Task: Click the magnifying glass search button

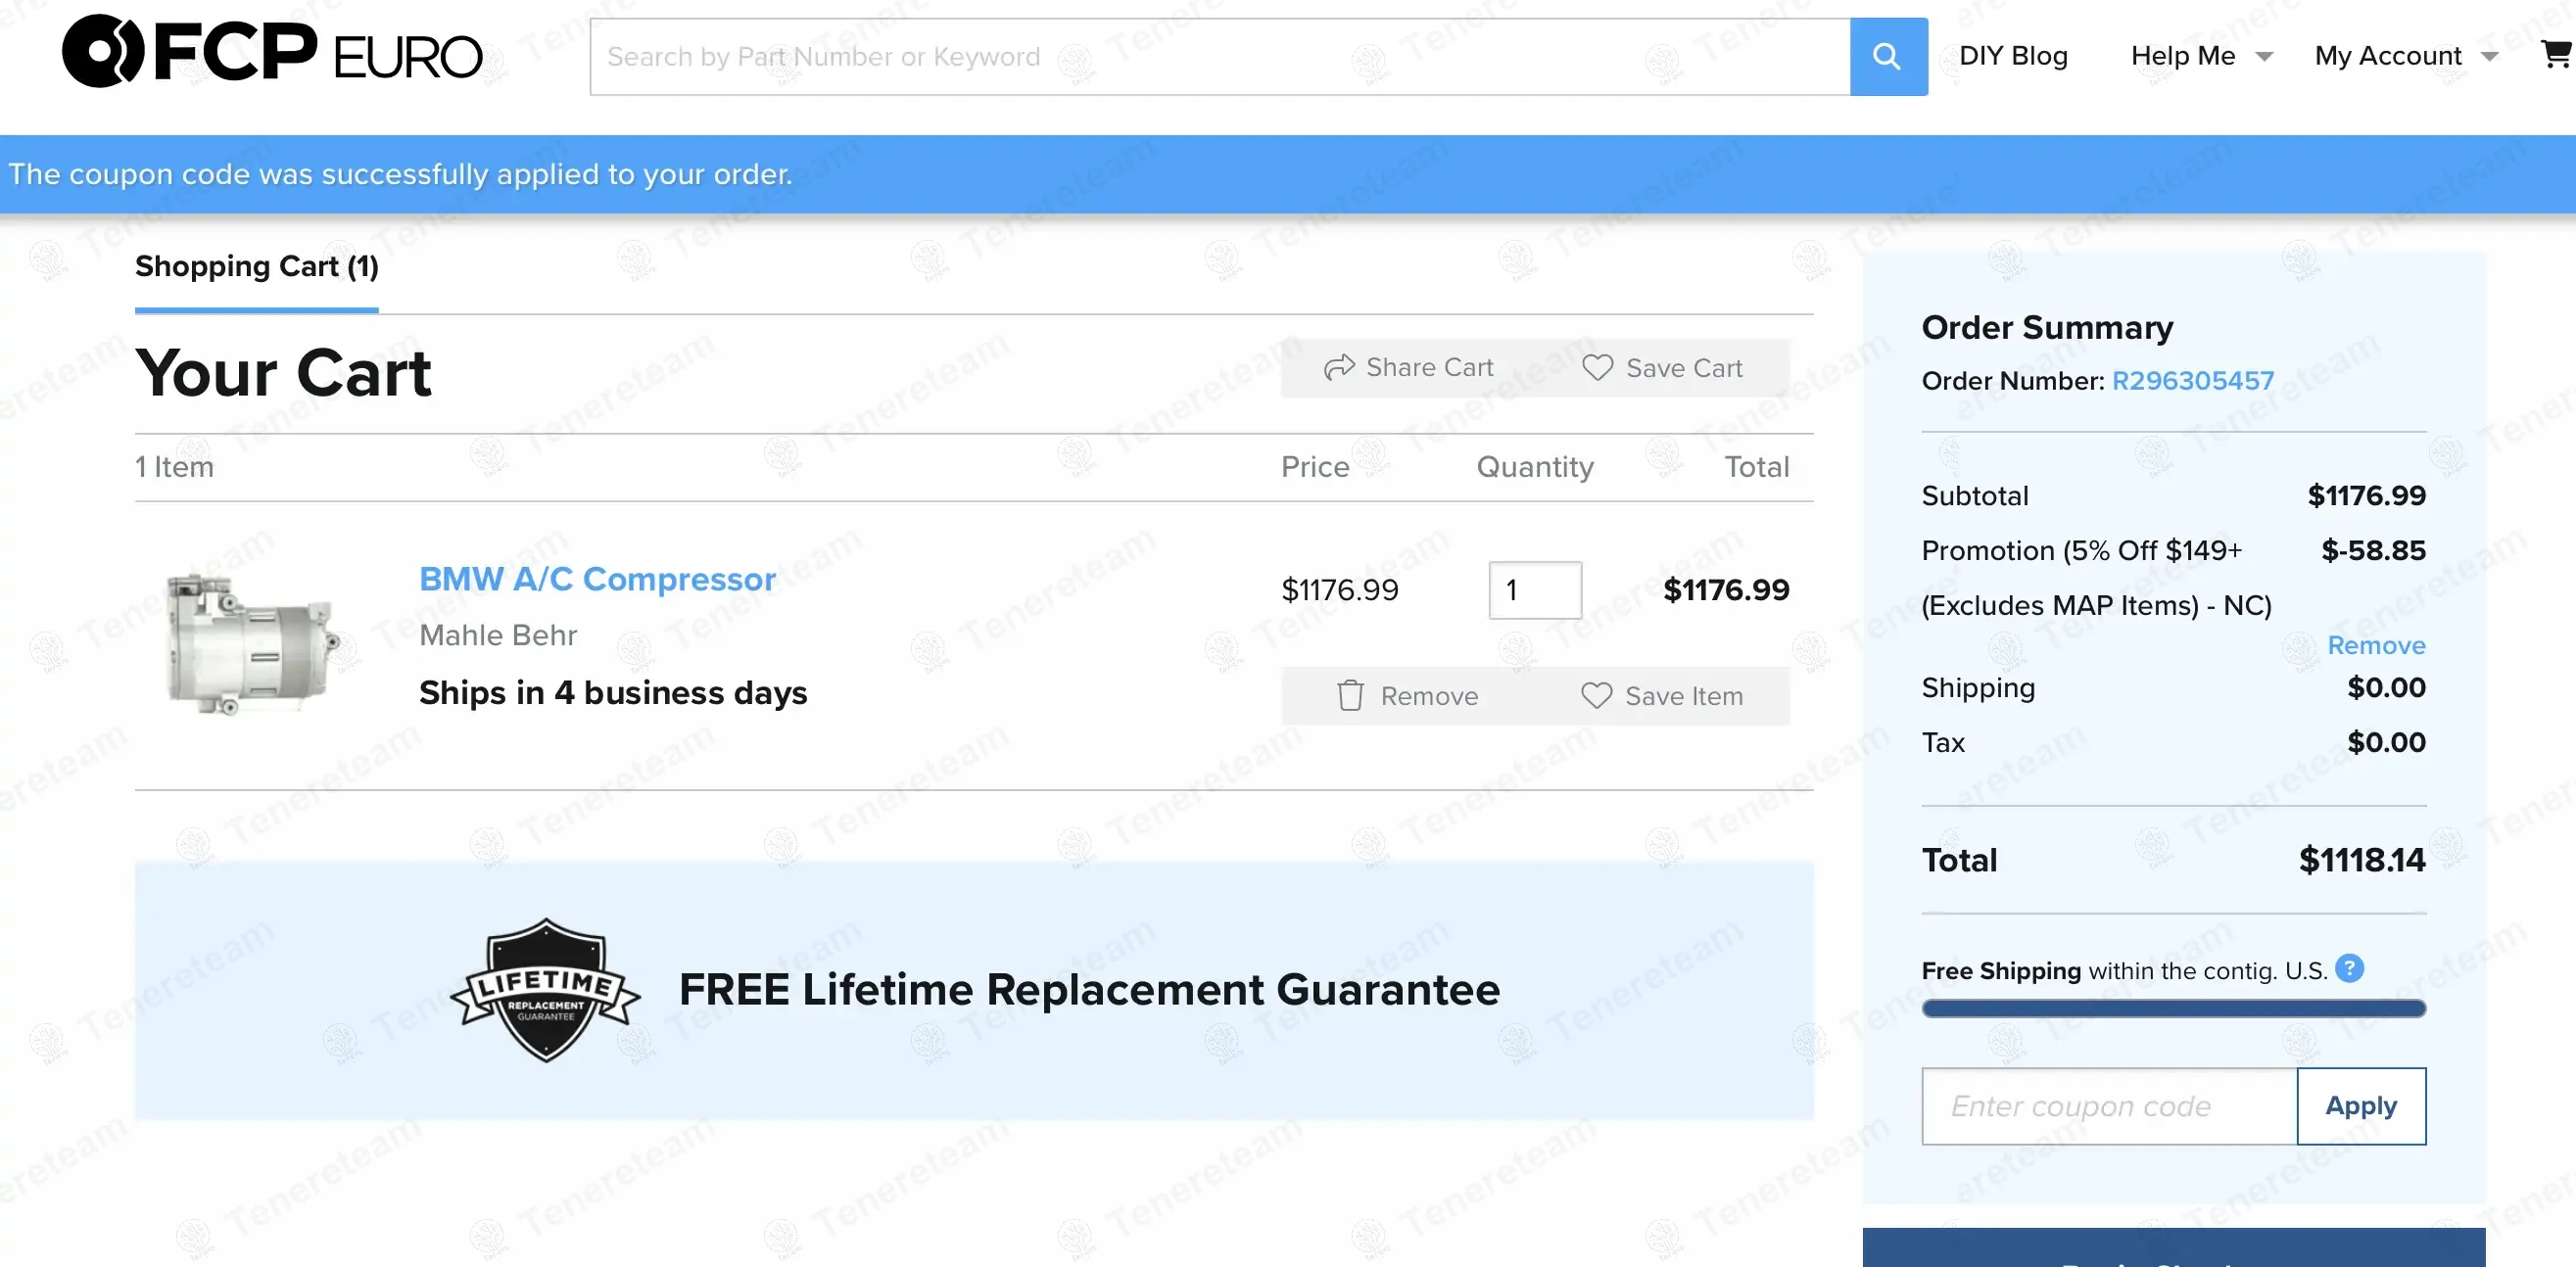Action: (1887, 57)
